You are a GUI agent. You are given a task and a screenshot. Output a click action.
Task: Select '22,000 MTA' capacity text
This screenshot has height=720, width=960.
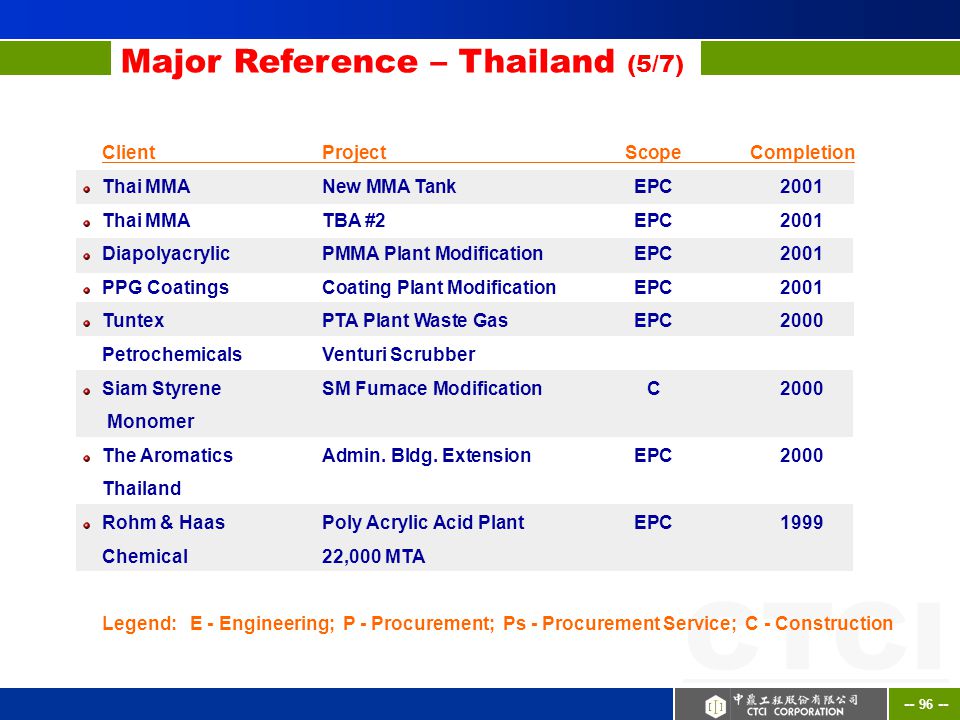pyautogui.click(x=373, y=556)
